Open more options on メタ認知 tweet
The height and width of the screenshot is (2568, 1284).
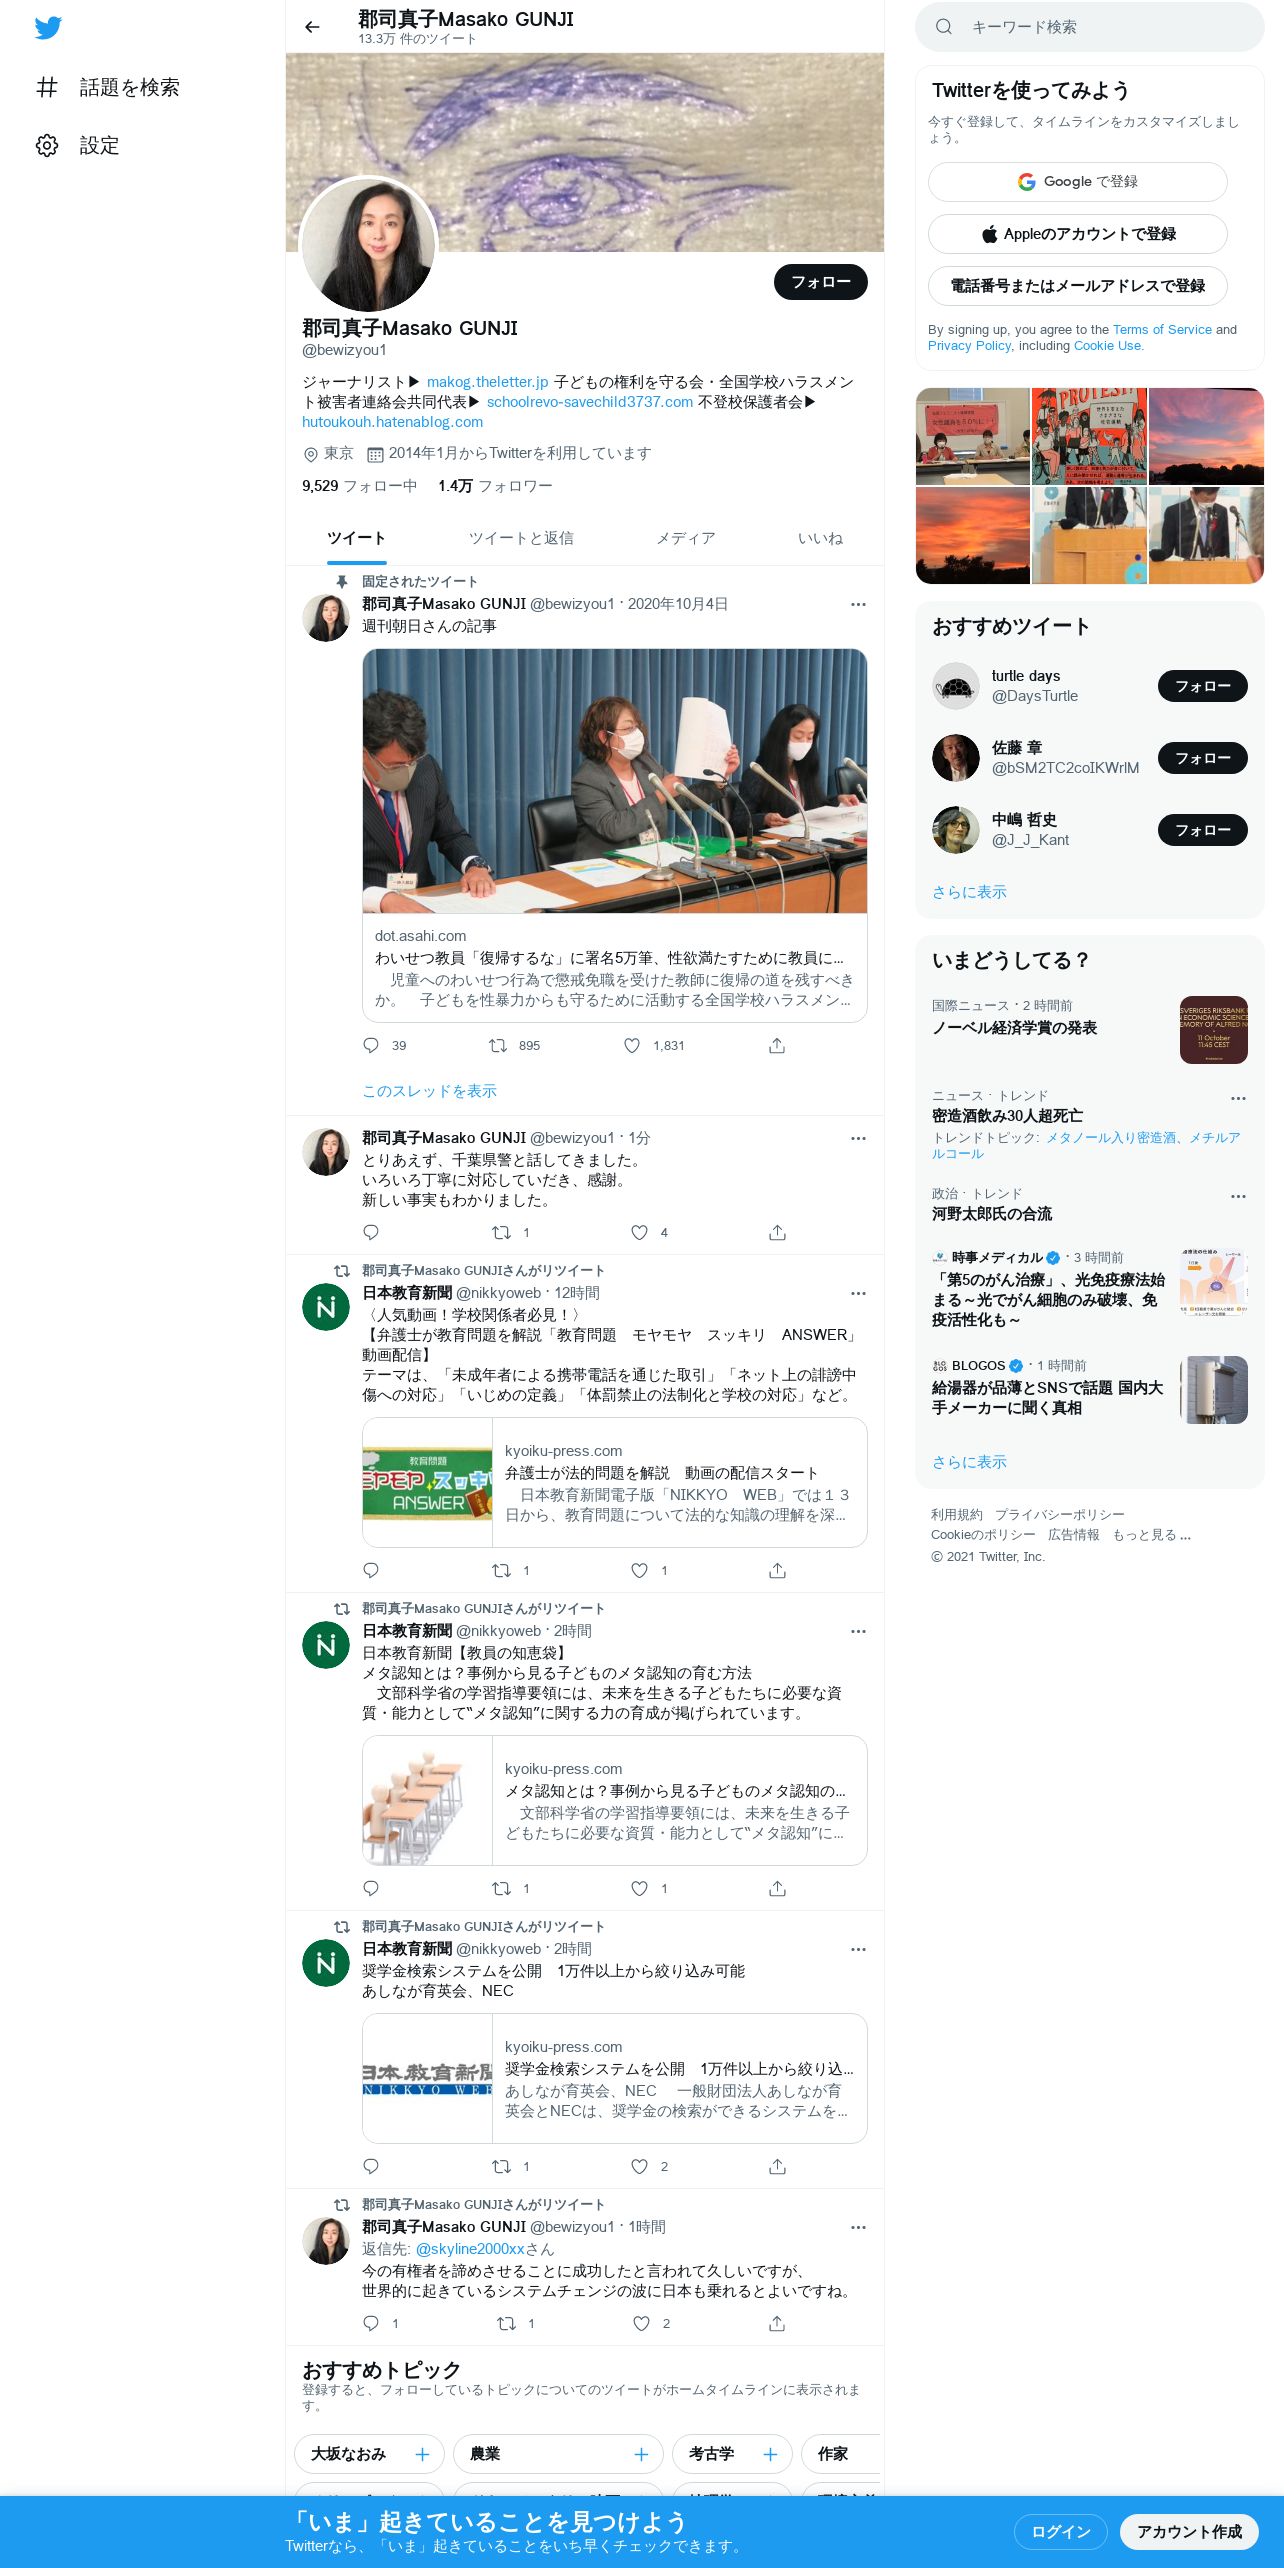[858, 1631]
